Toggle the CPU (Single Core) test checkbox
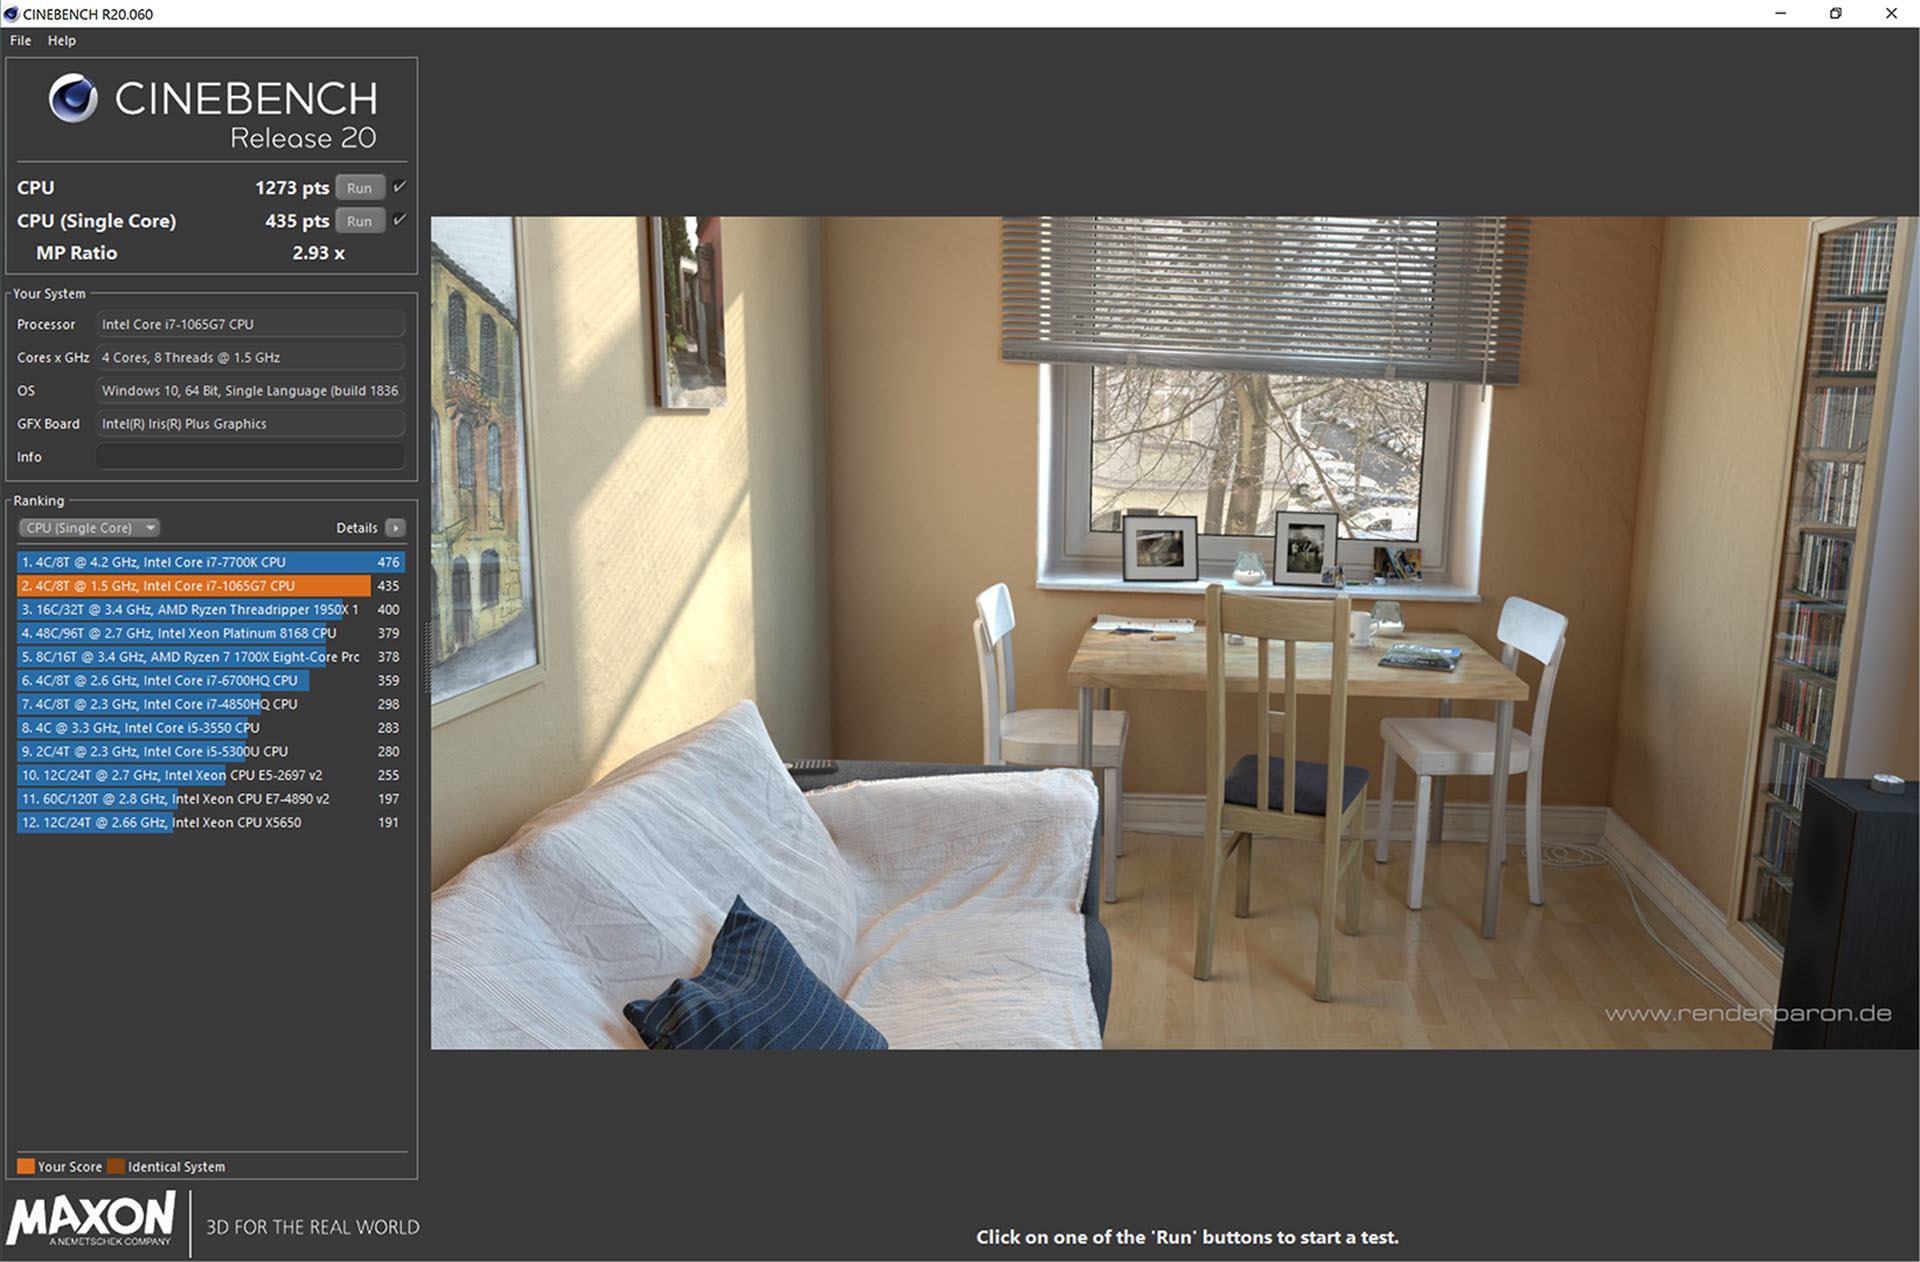This screenshot has height=1262, width=1920. pos(399,220)
